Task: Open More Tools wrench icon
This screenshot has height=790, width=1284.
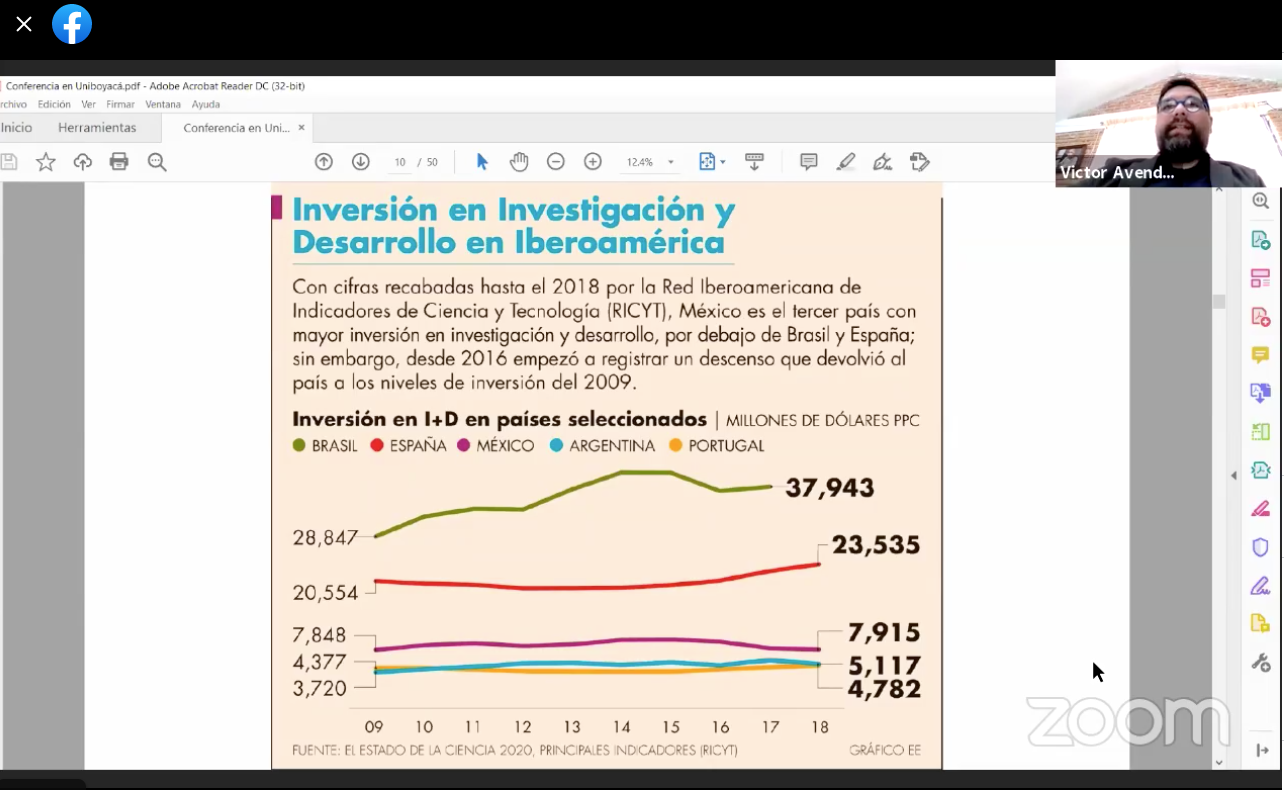Action: pyautogui.click(x=1261, y=663)
